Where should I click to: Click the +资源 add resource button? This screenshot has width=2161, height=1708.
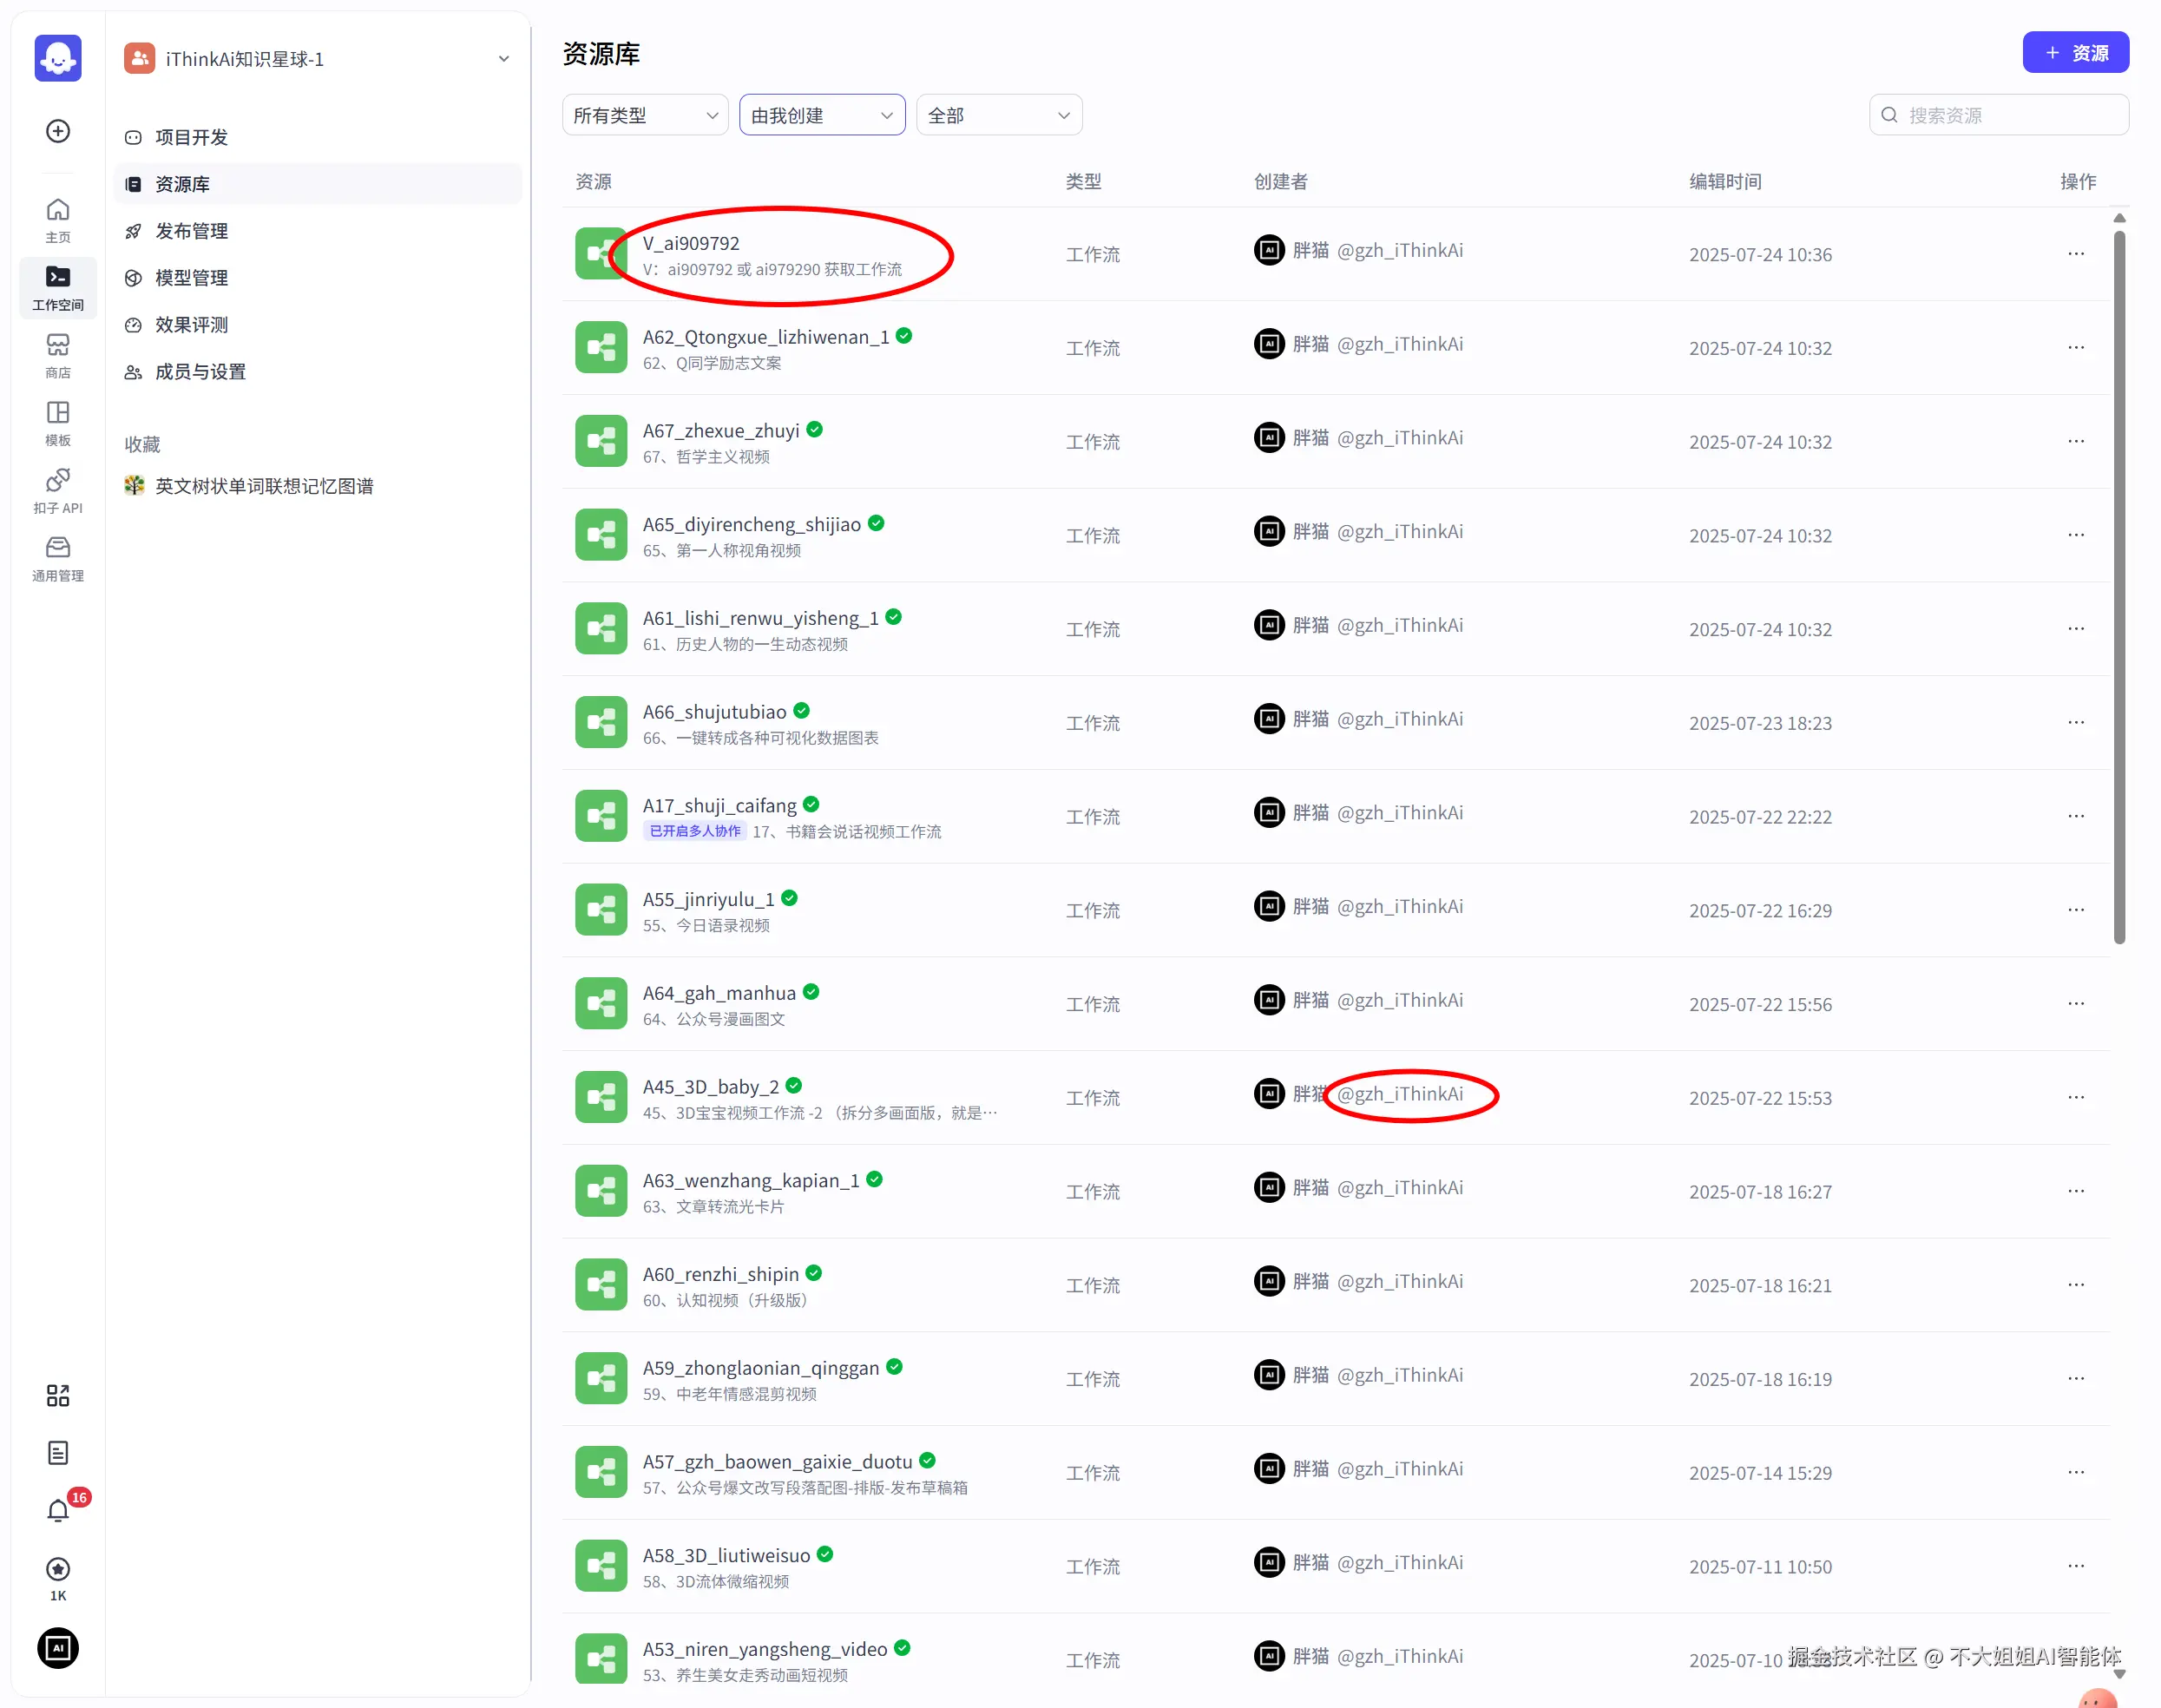point(2075,53)
